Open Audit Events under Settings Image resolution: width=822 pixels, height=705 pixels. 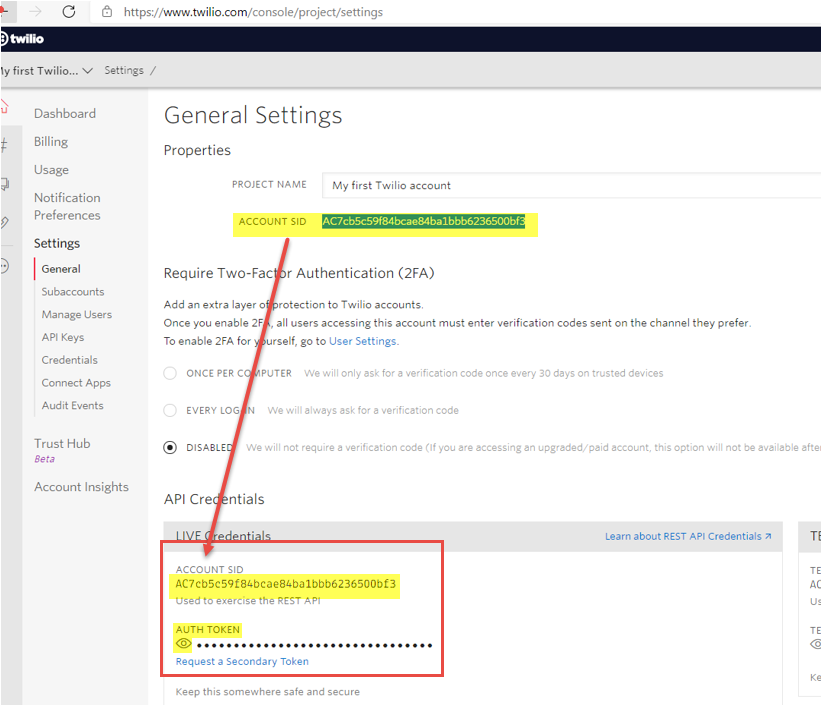(73, 406)
